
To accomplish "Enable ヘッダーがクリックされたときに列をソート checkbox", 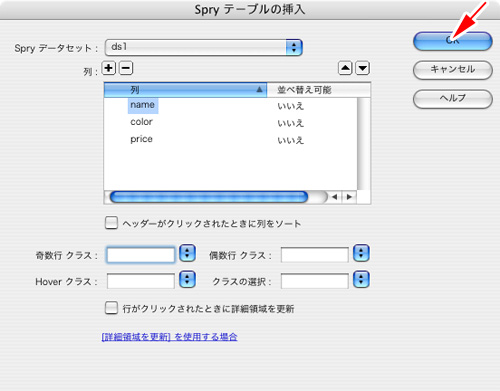I will 111,223.
